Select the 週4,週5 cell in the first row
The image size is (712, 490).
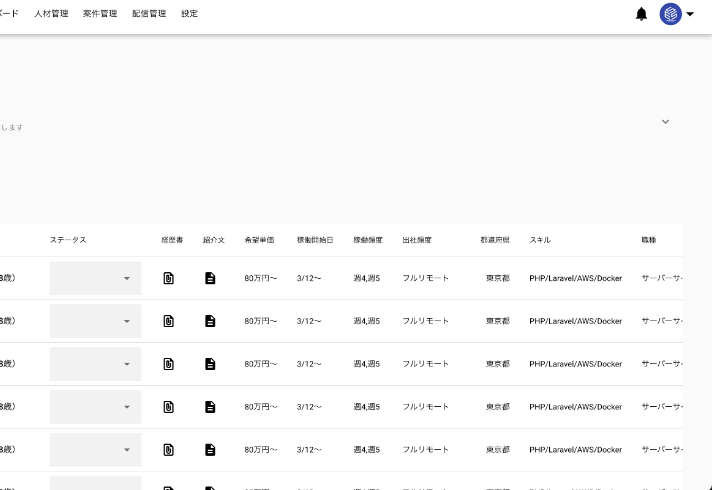[367, 278]
